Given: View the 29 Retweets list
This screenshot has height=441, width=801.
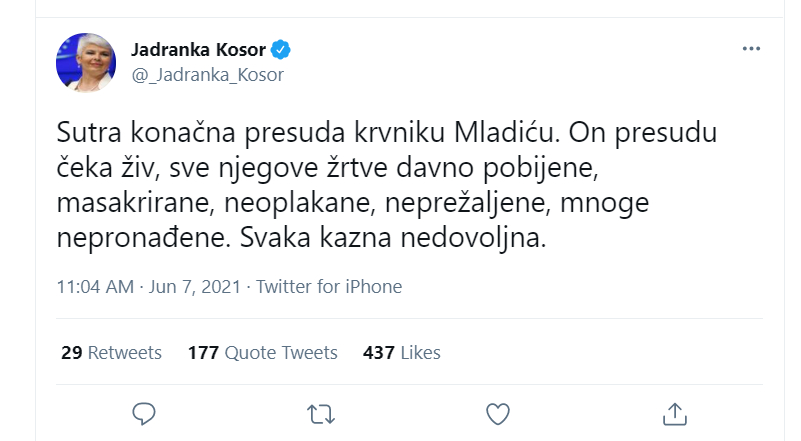Looking at the screenshot, I should pos(110,352).
